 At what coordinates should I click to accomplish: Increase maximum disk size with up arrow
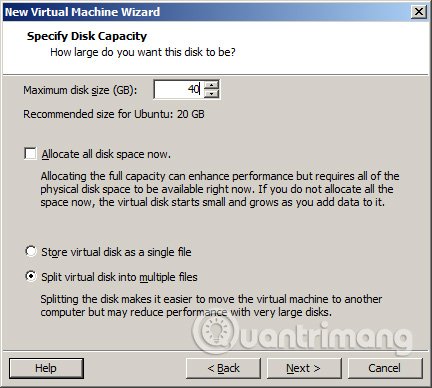pos(211,85)
